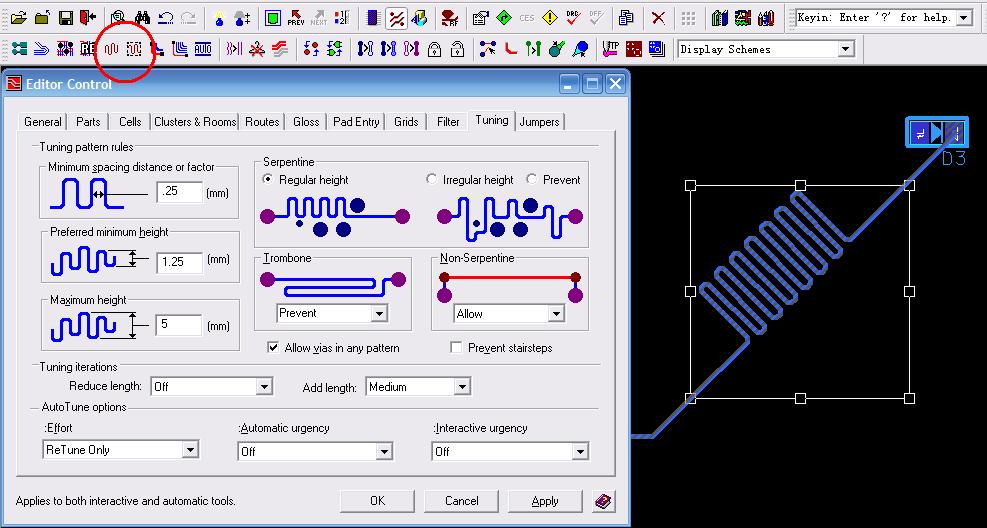The height and width of the screenshot is (528, 987).
Task: Click the PREV red arrow icon
Action: click(x=296, y=18)
